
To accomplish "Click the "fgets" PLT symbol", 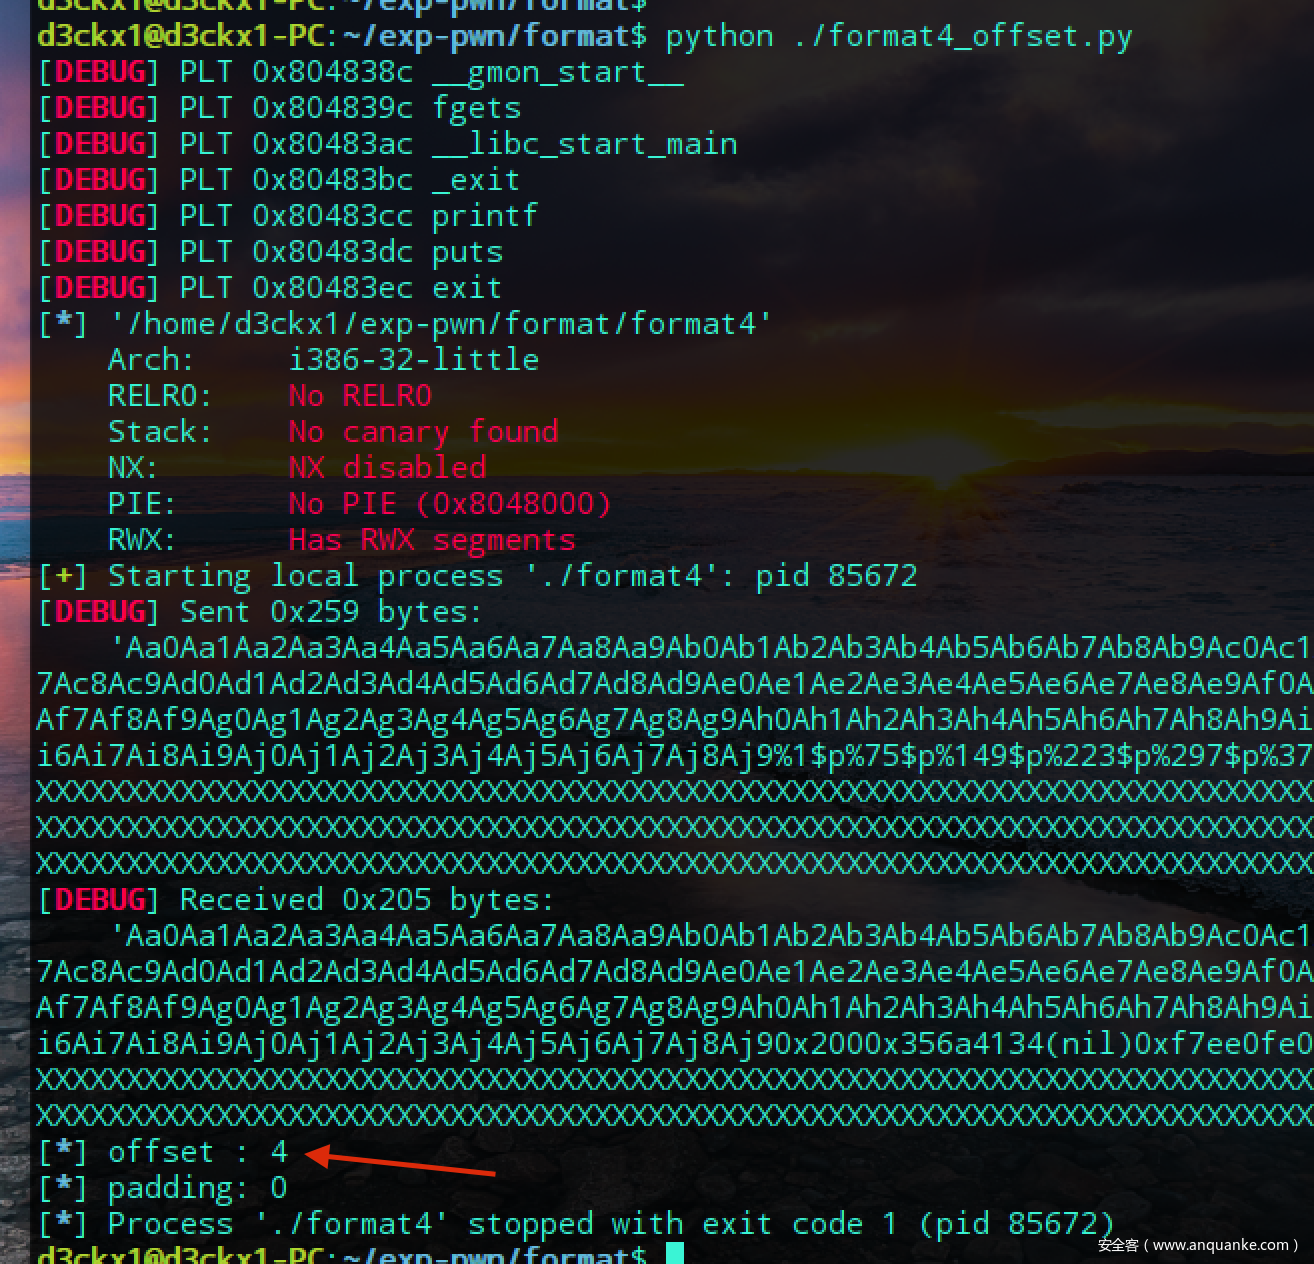I will point(476,109).
